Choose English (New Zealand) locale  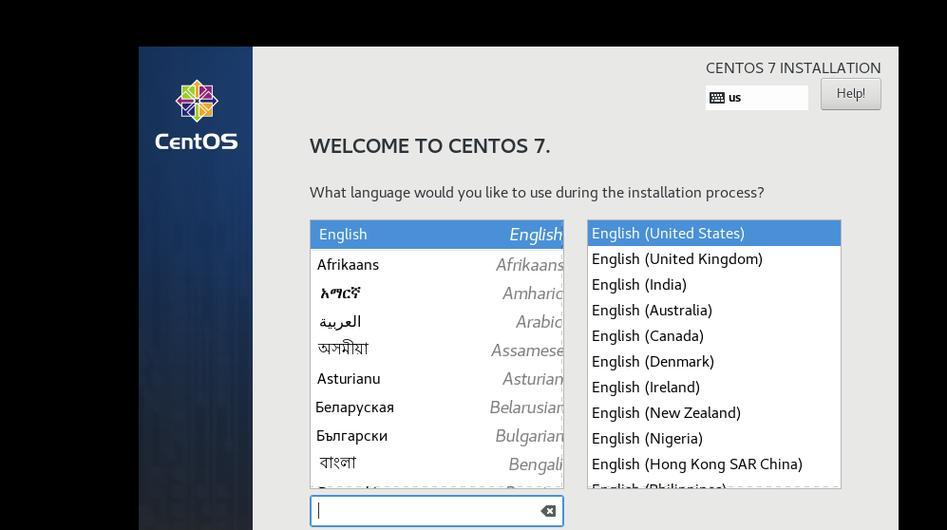714,413
